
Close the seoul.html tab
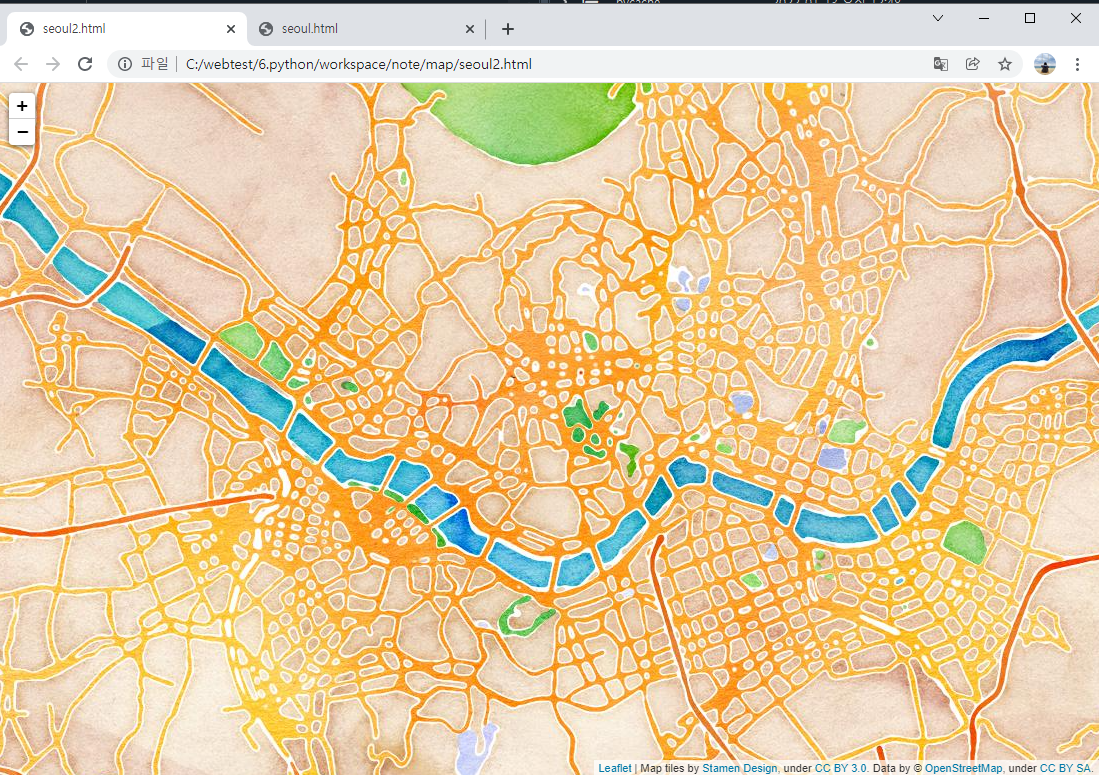tap(470, 29)
